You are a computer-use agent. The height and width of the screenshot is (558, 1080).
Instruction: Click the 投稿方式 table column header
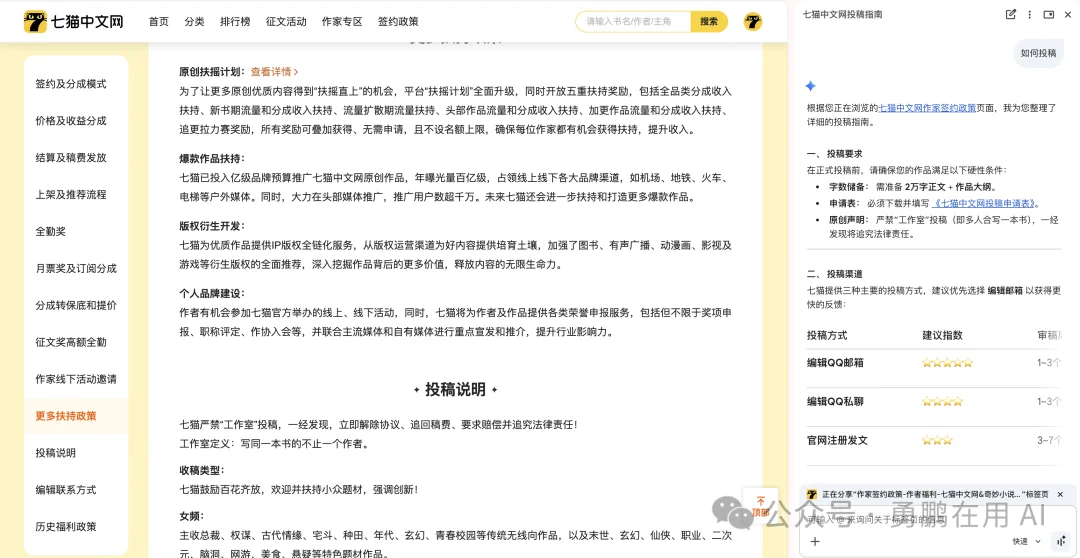click(827, 335)
